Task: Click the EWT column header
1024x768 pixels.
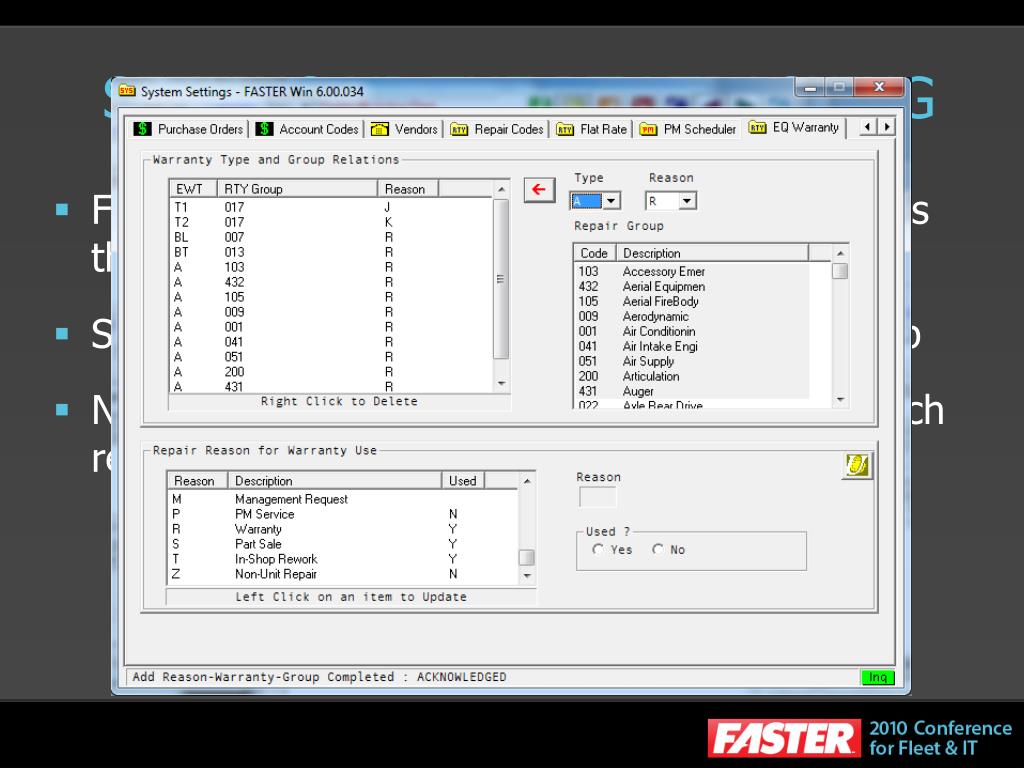Action: point(193,189)
